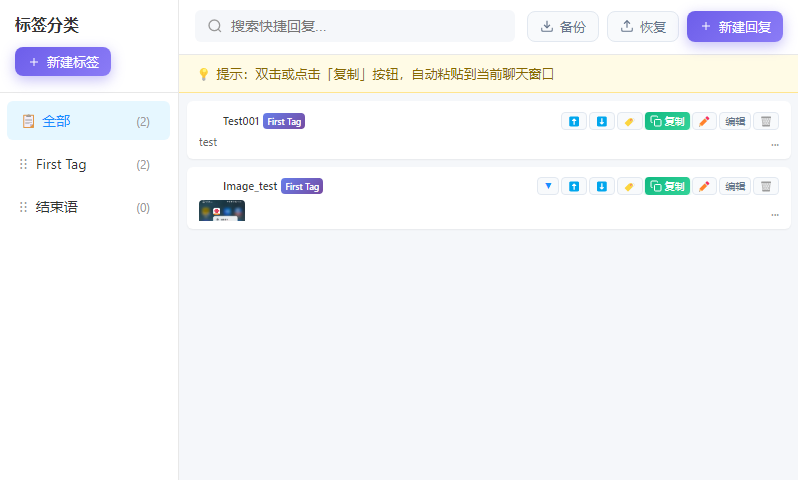
Task: Delete Image_test using the trash icon
Action: pos(766,186)
